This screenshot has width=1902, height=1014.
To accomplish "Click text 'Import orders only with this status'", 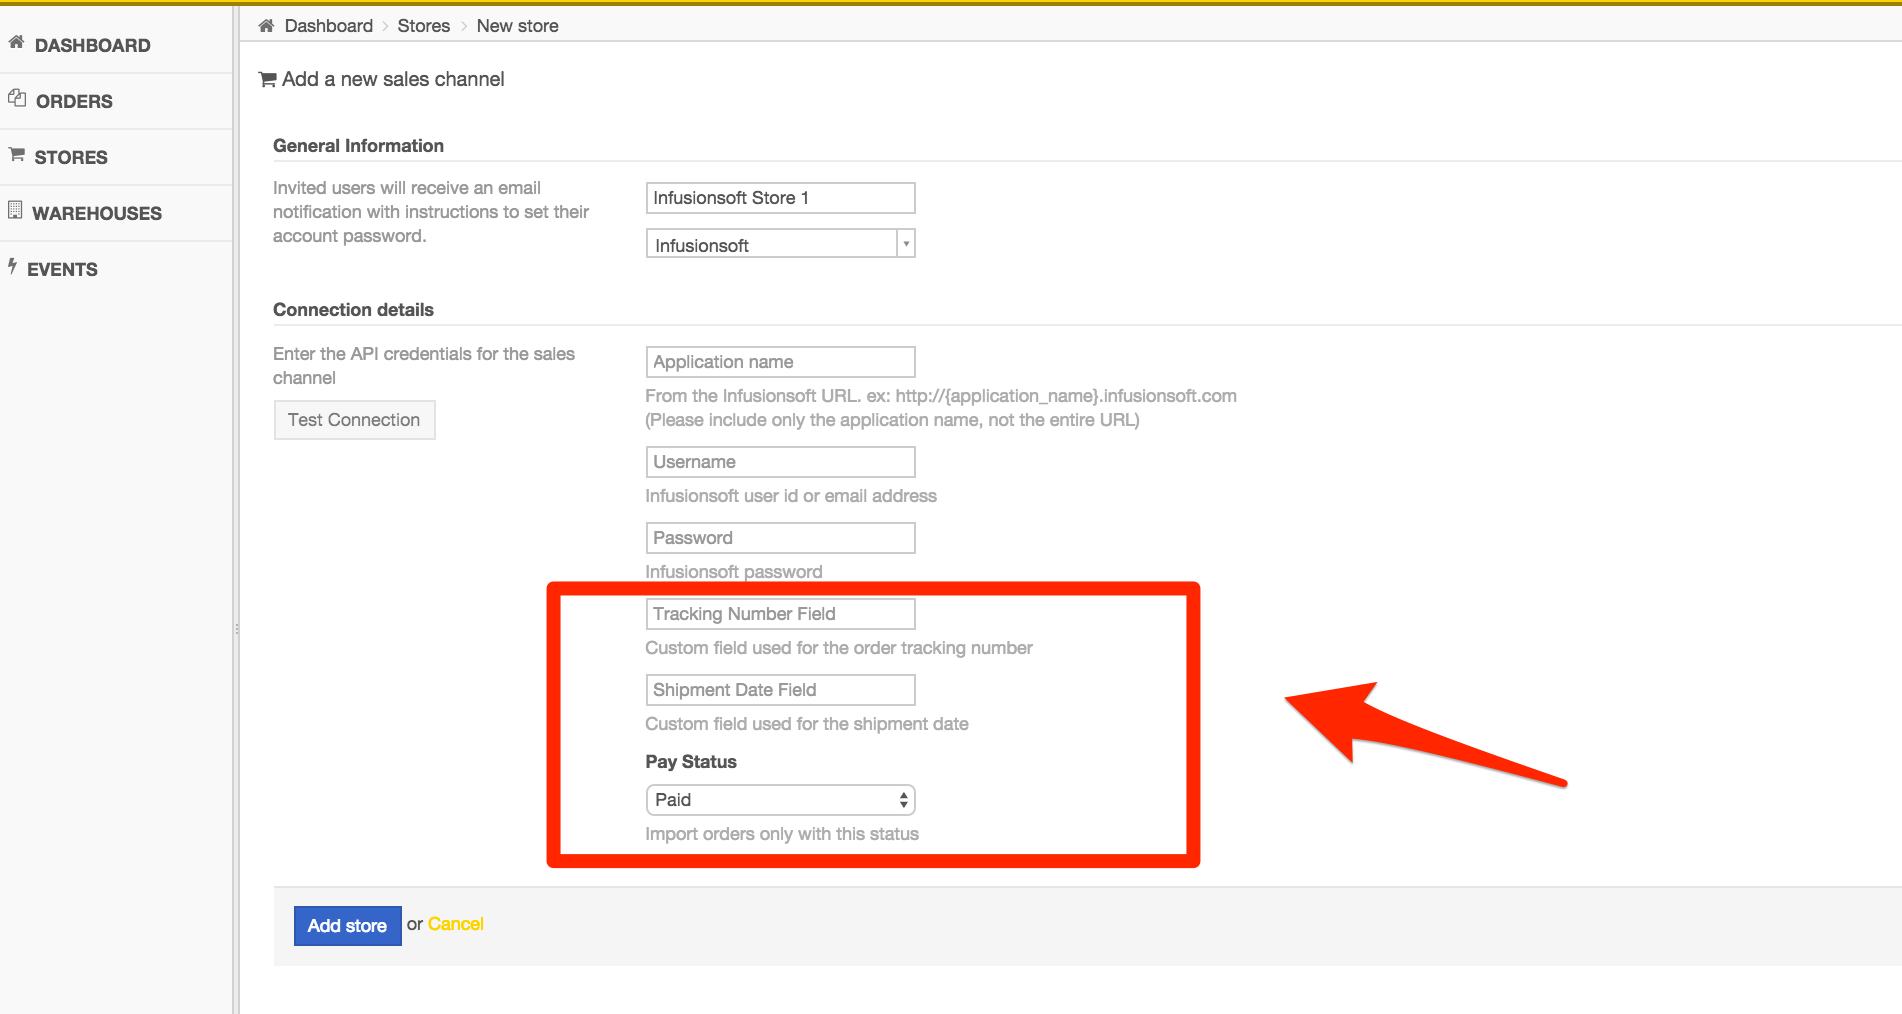I will 782,834.
